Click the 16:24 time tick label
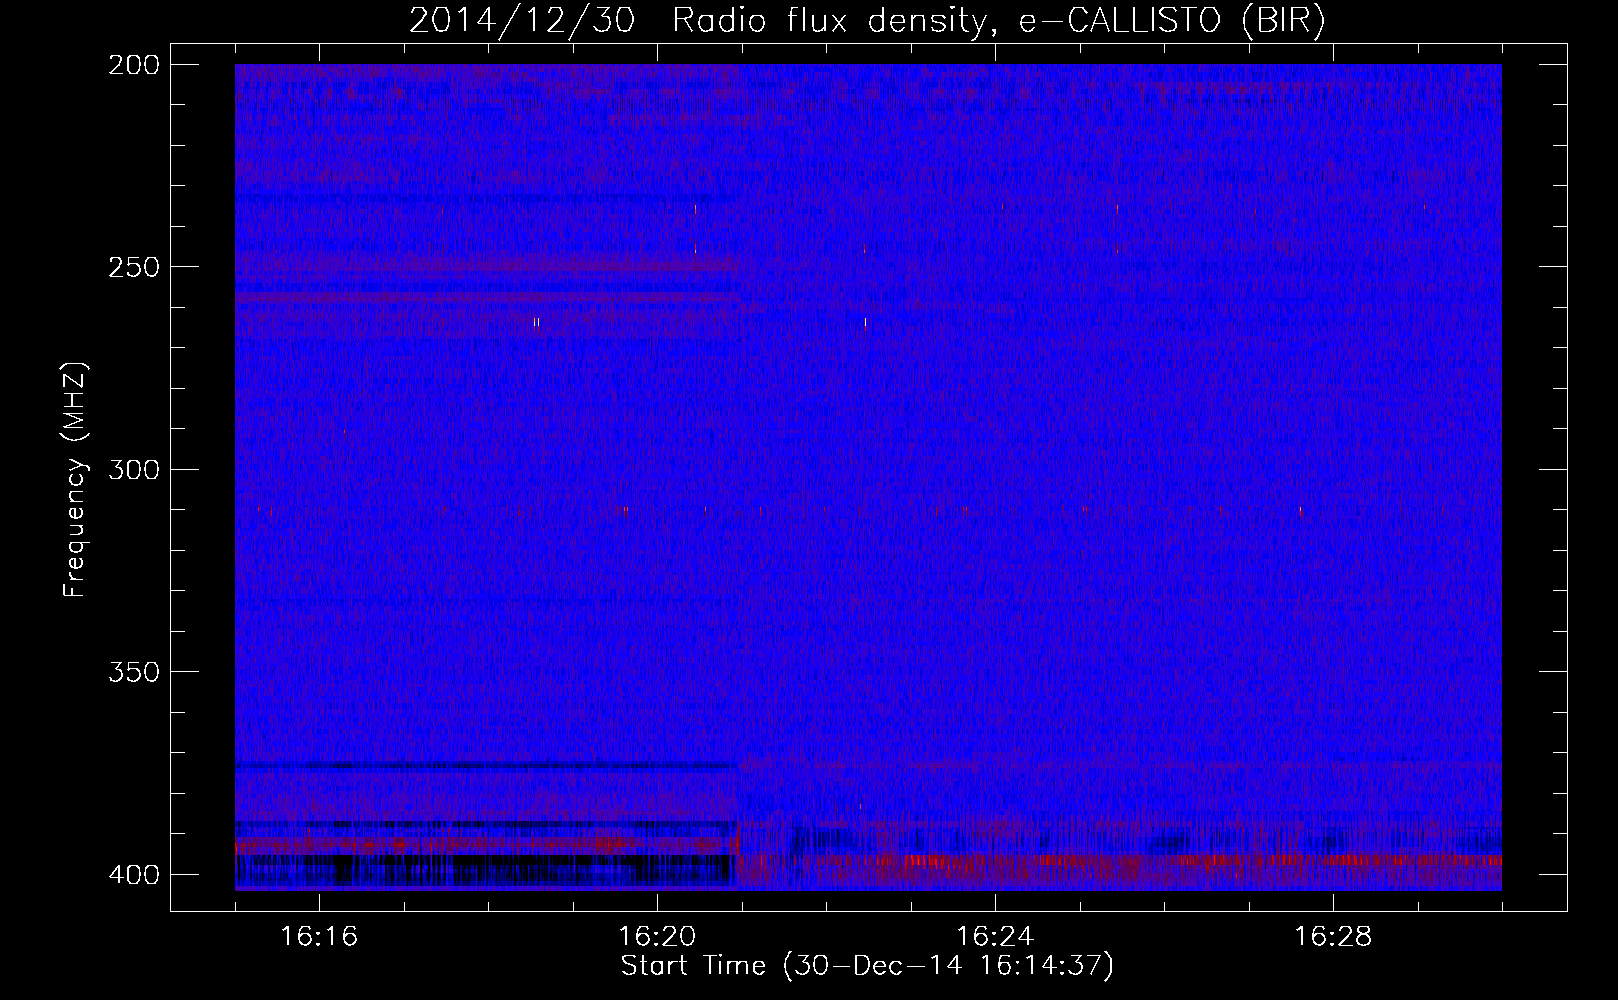The image size is (1618, 1000). pos(995,936)
